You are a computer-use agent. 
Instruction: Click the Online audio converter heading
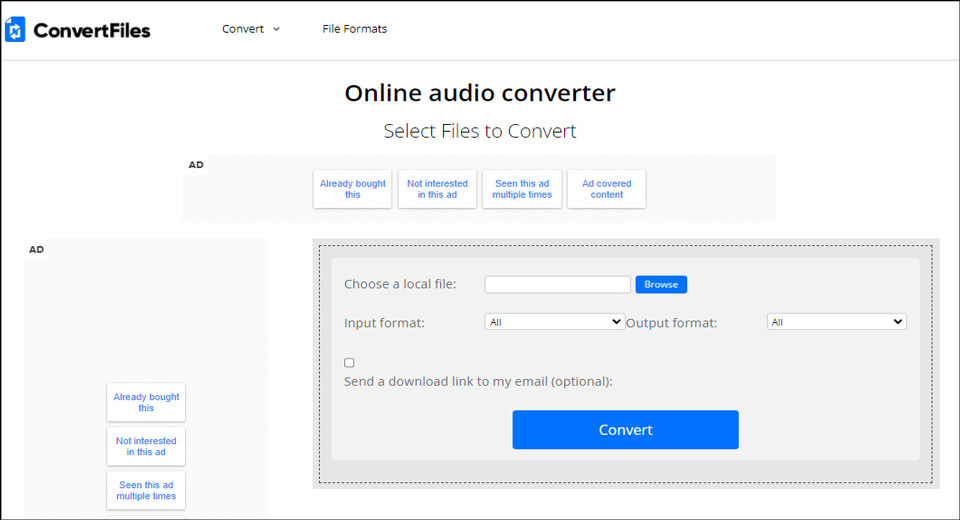[480, 93]
